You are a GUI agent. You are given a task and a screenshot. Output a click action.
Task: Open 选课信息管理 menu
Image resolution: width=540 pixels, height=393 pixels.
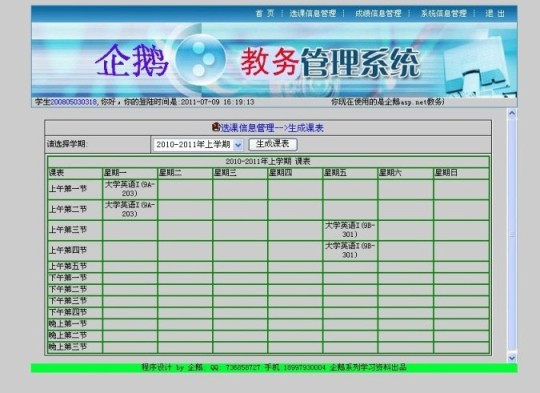coord(313,13)
